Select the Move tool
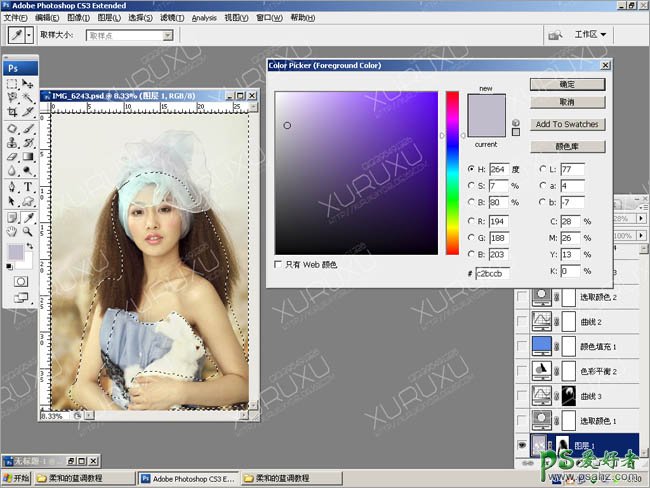The image size is (650, 488). click(x=28, y=84)
